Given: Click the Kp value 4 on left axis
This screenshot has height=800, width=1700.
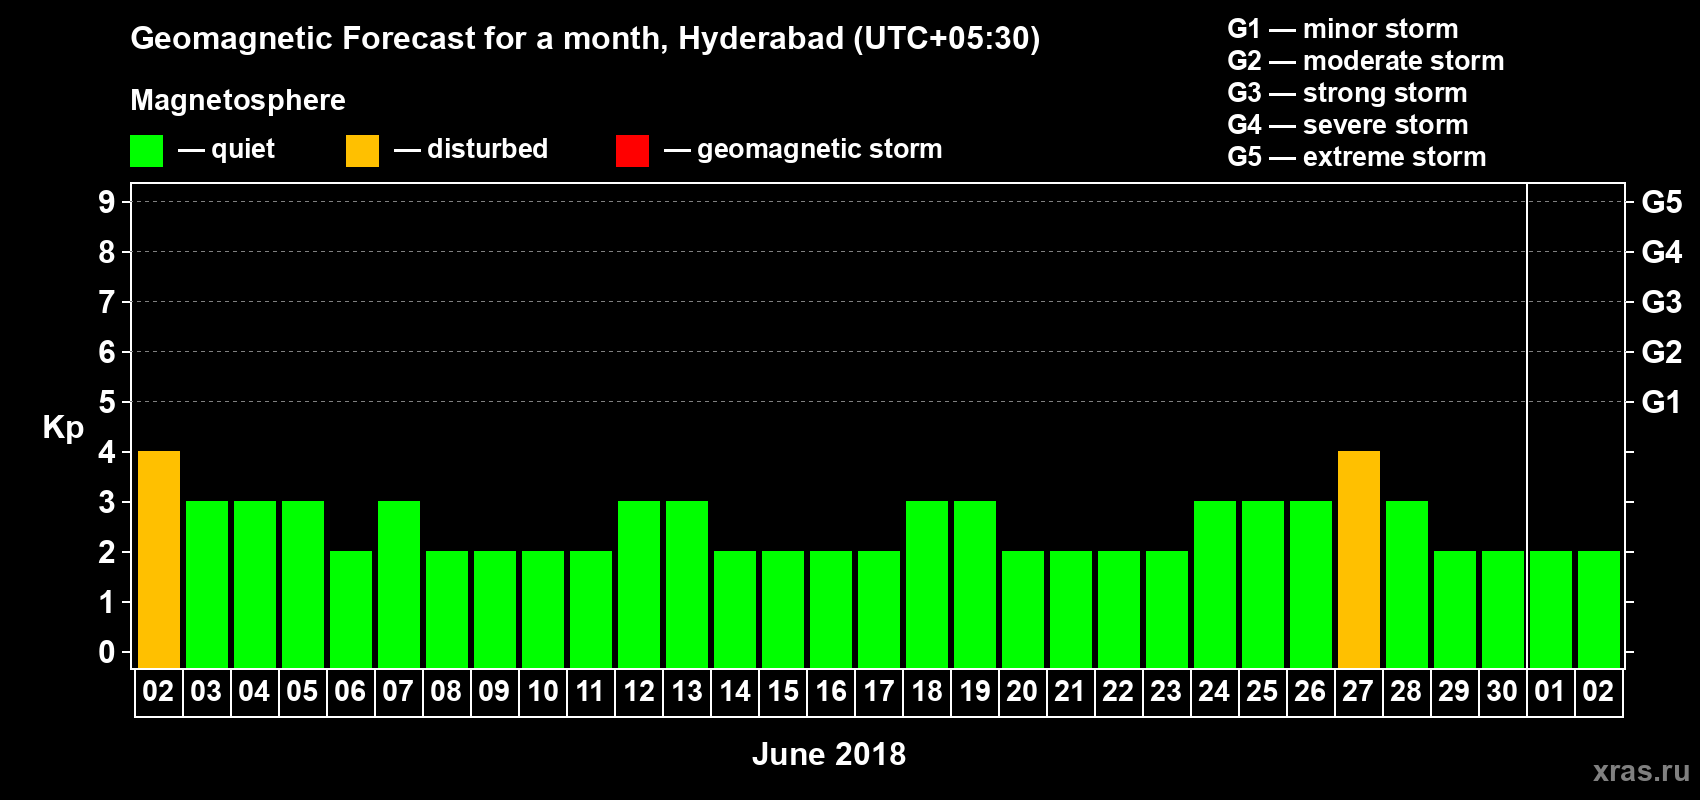Looking at the screenshot, I should point(107,452).
